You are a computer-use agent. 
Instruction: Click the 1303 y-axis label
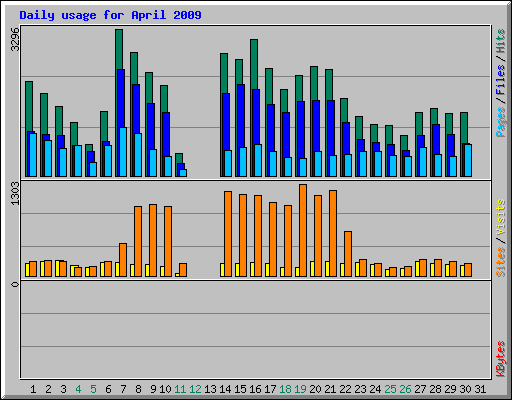pyautogui.click(x=15, y=193)
